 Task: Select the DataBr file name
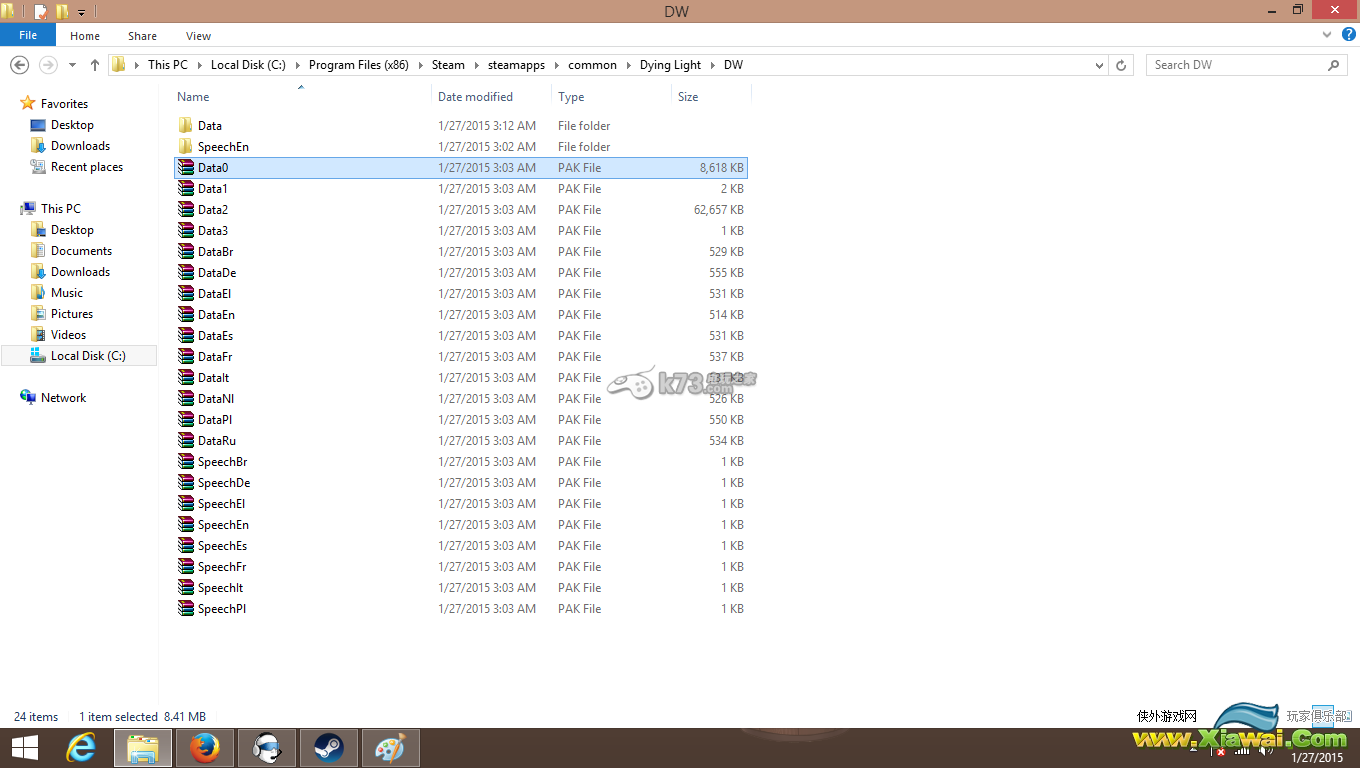coord(215,252)
